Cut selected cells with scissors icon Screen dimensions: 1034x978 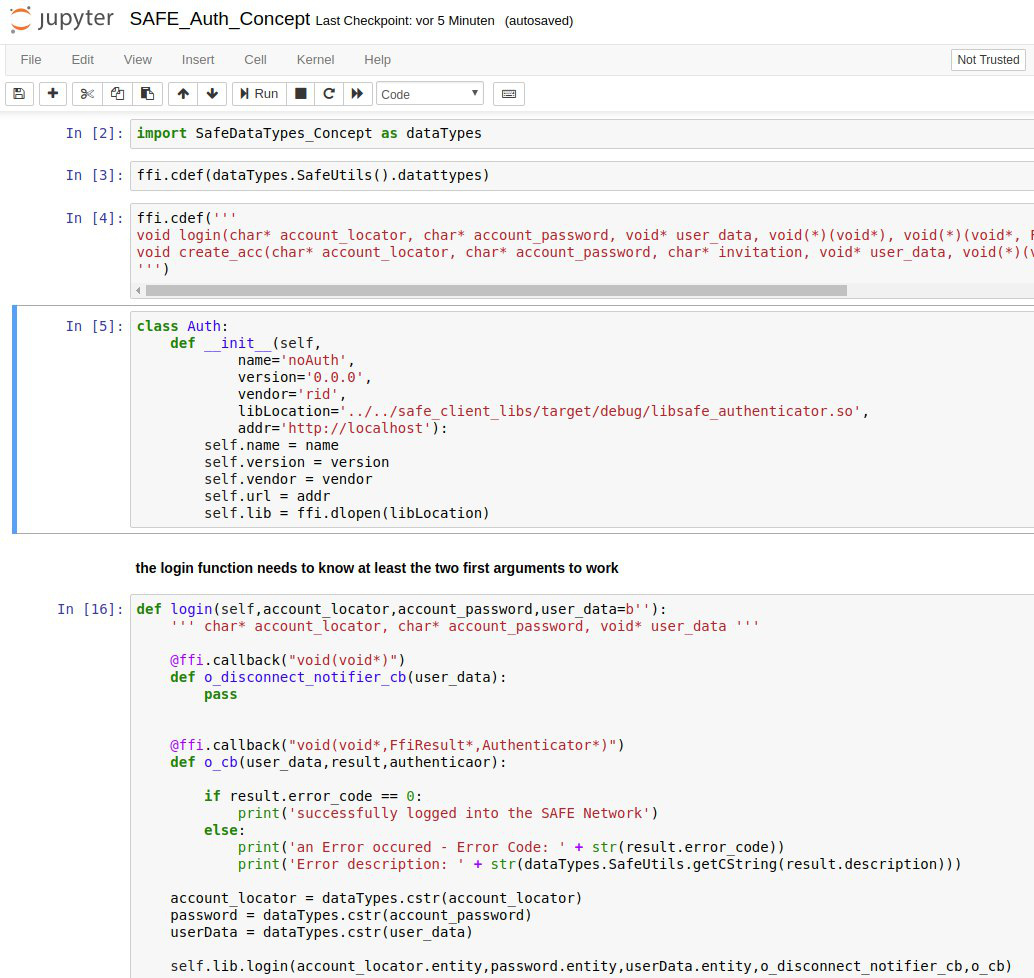coord(87,94)
